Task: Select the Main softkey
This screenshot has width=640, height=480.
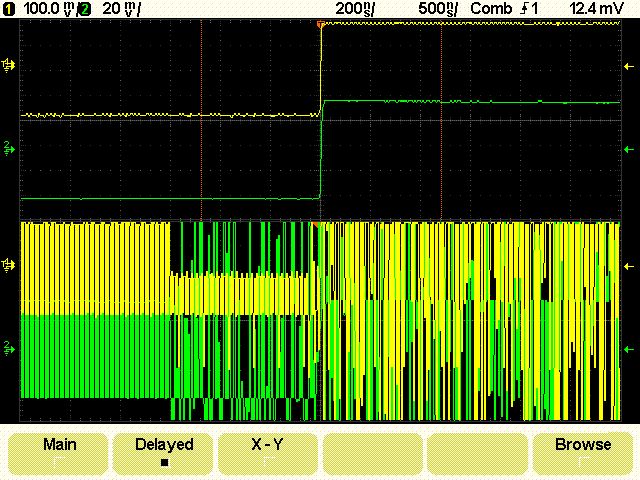Action: [58, 454]
